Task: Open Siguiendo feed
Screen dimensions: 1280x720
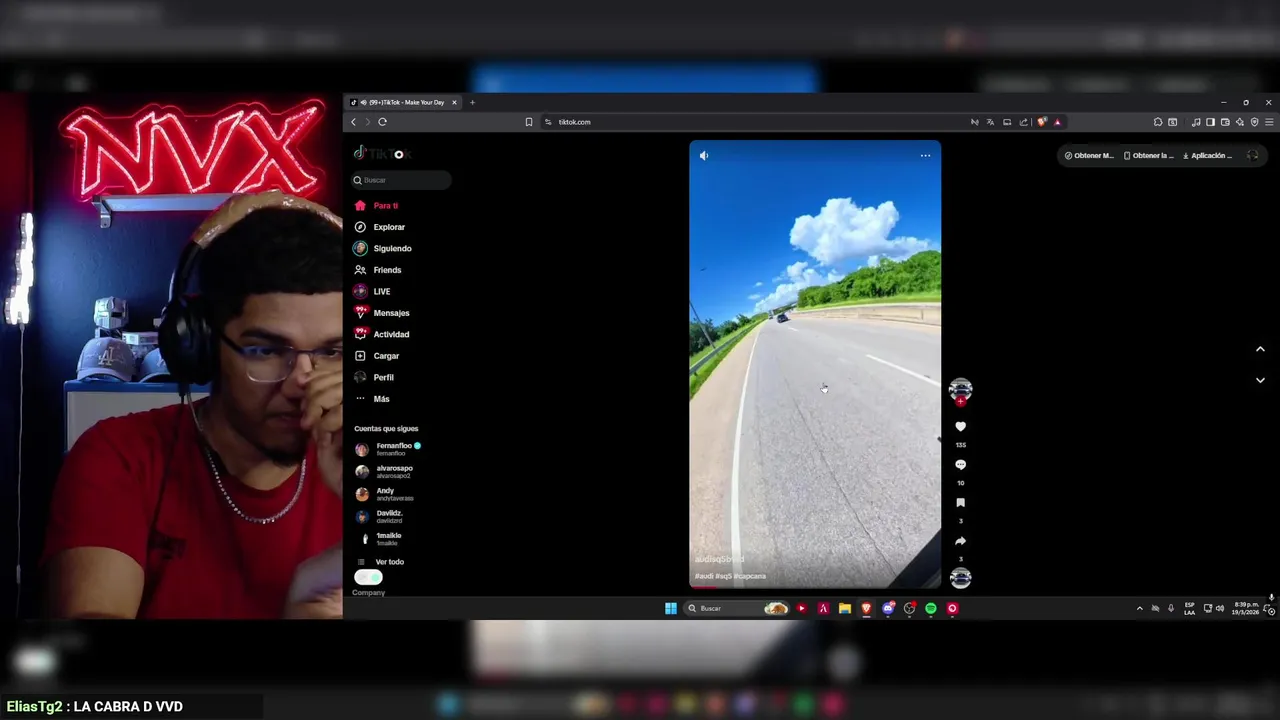Action: (383, 248)
